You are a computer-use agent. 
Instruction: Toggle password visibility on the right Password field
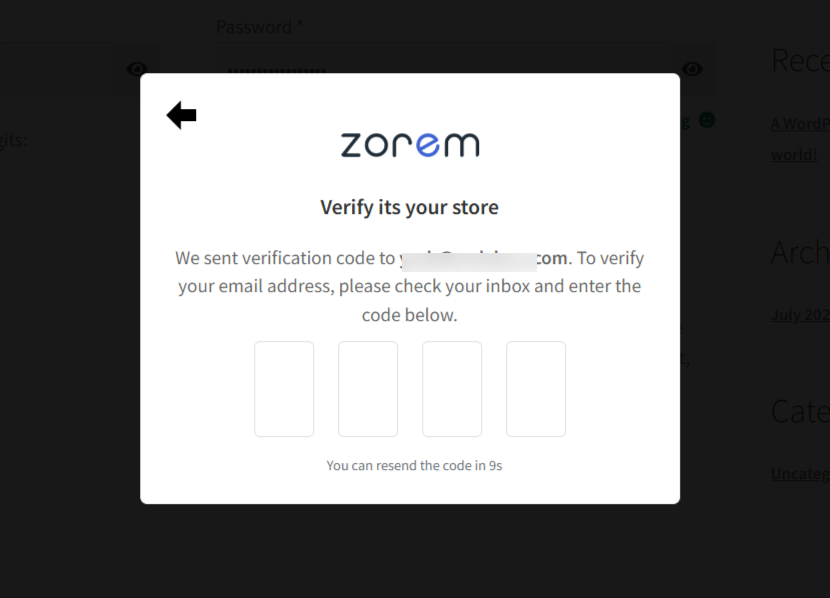coord(692,69)
